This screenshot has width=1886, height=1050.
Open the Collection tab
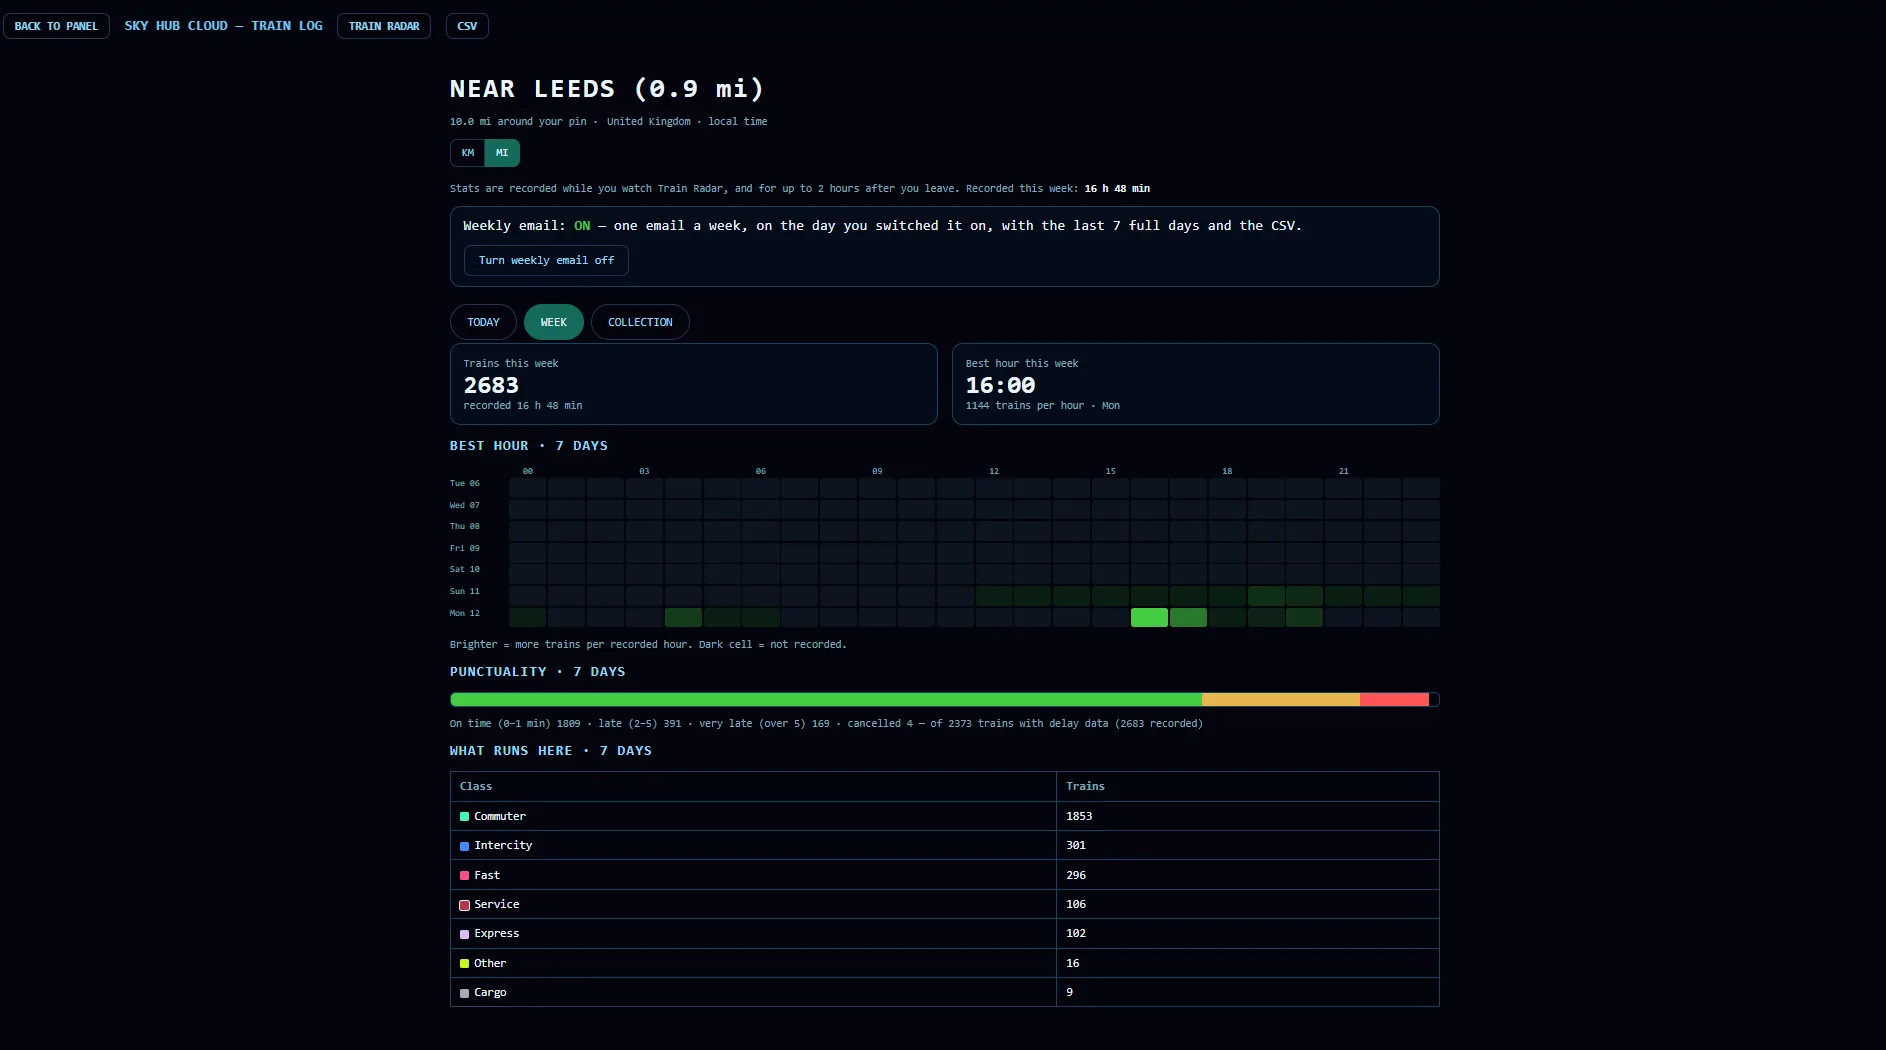[640, 322]
